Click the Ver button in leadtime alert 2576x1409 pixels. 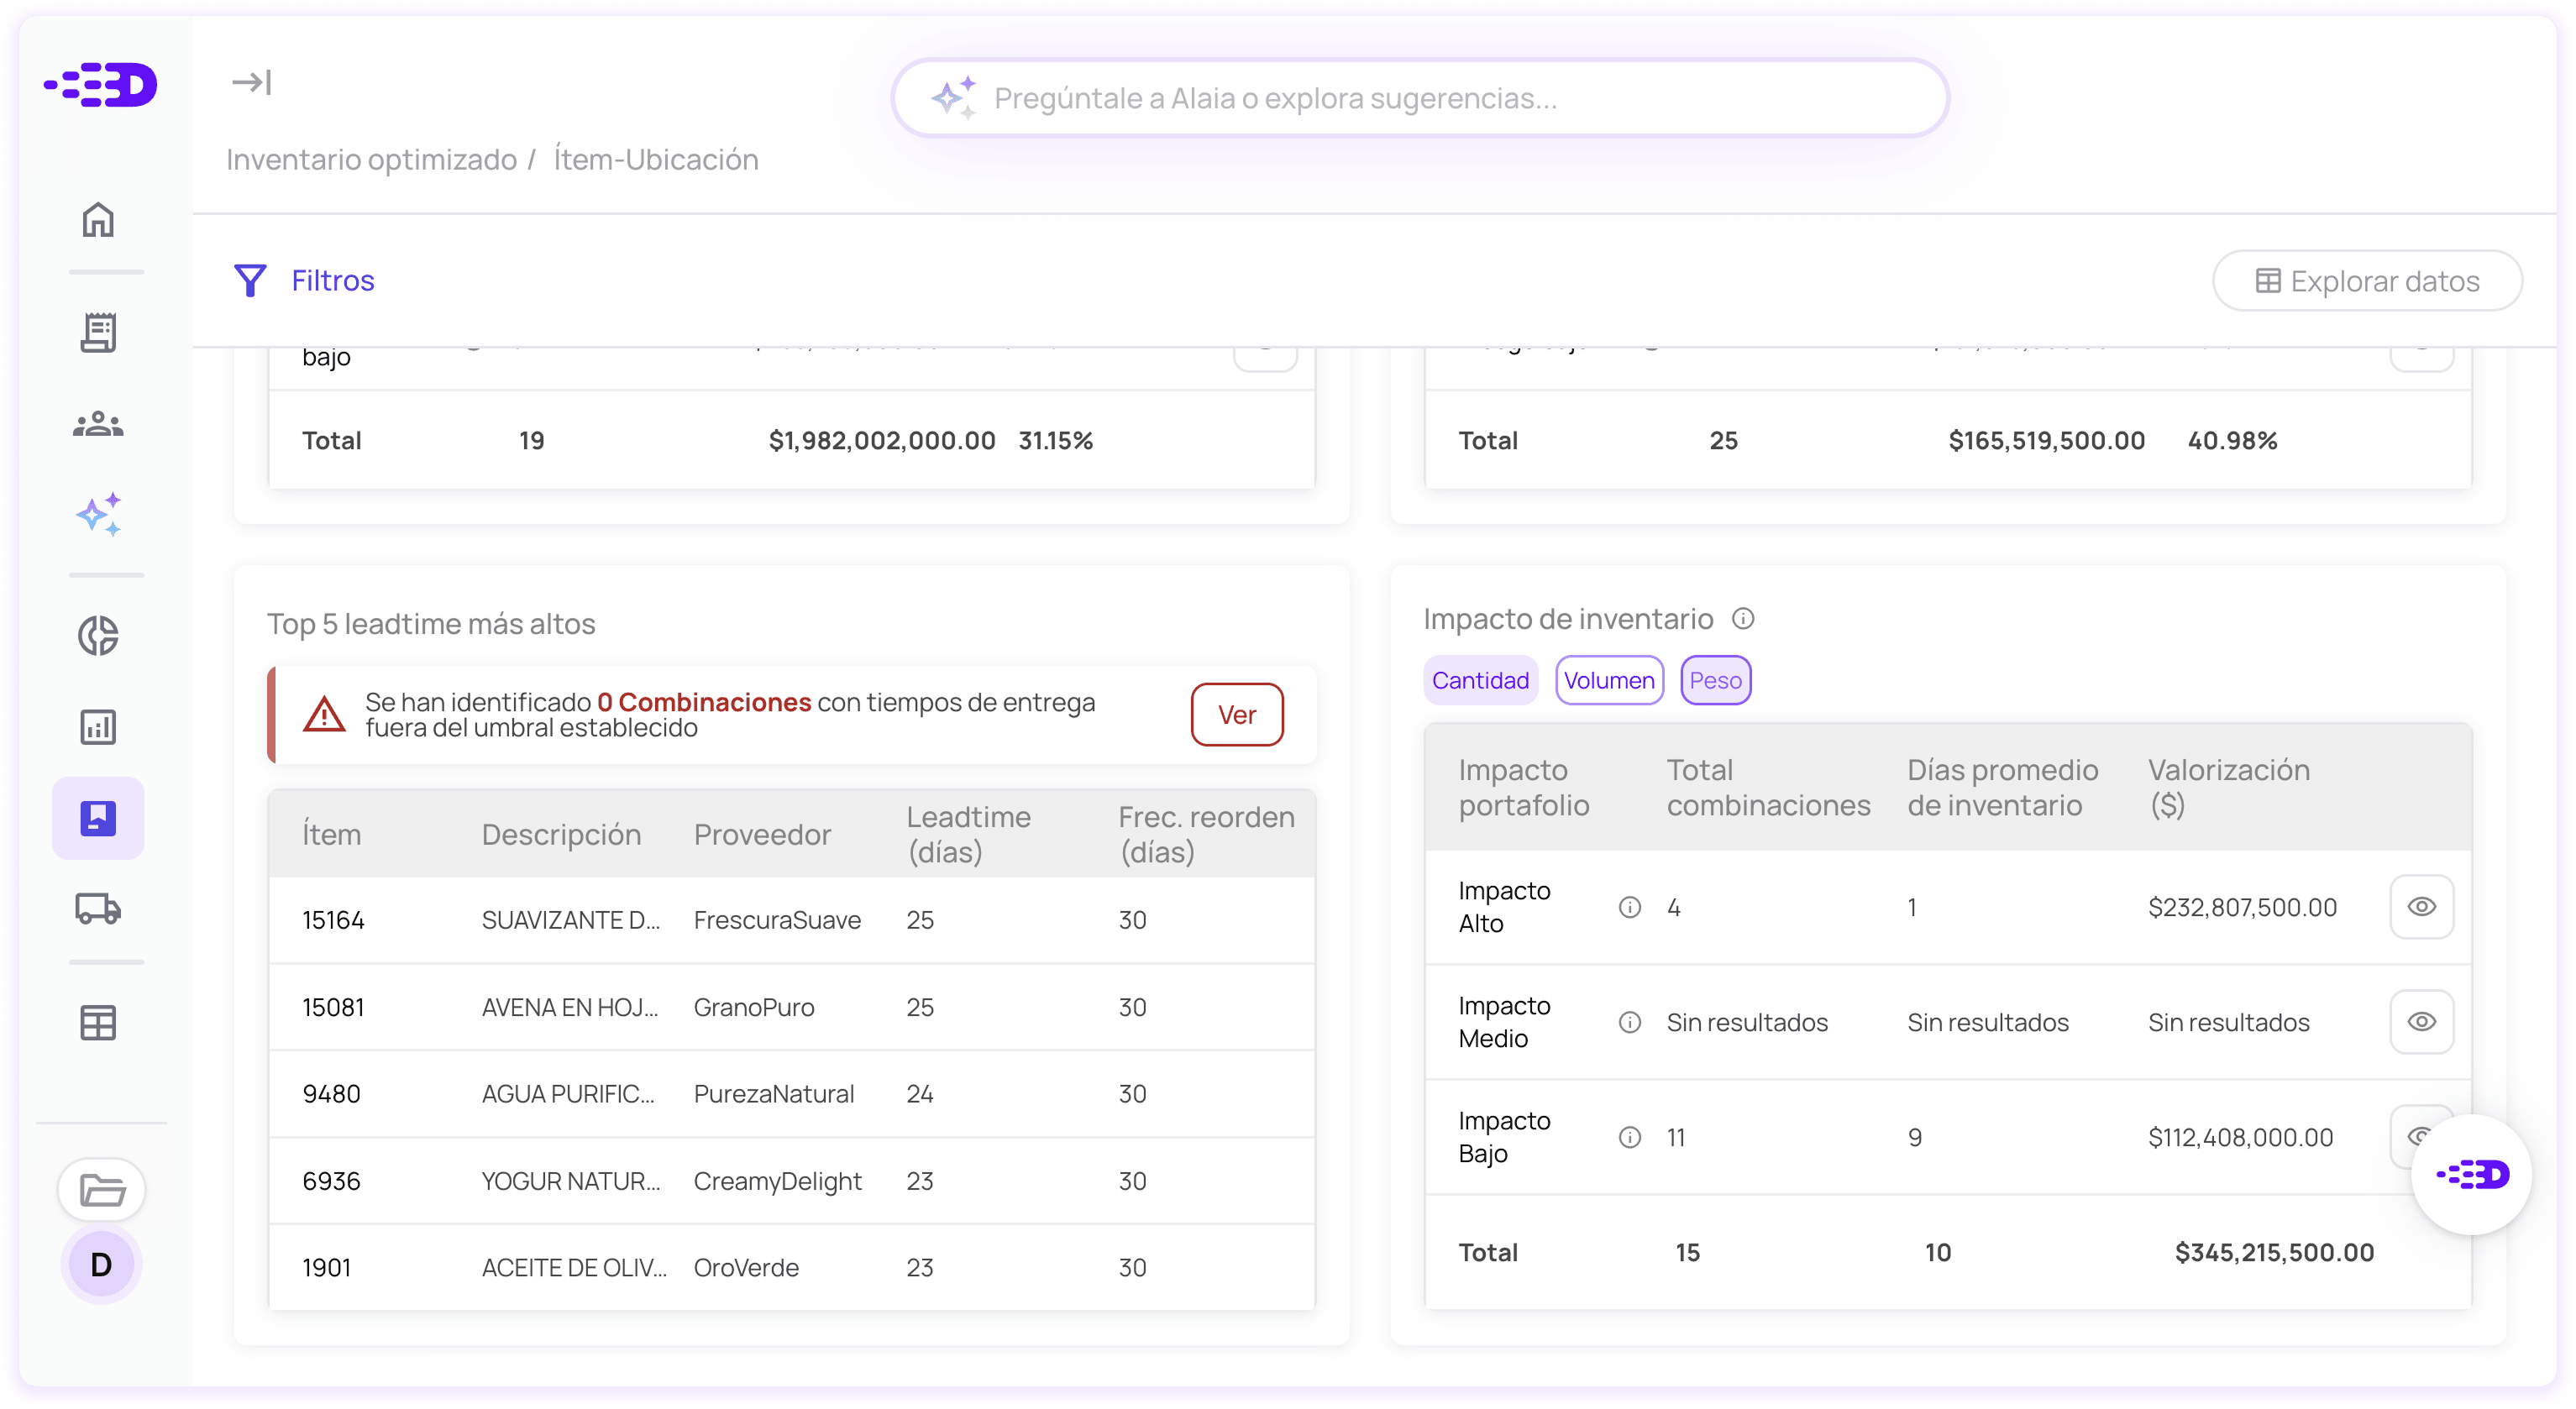coord(1237,715)
